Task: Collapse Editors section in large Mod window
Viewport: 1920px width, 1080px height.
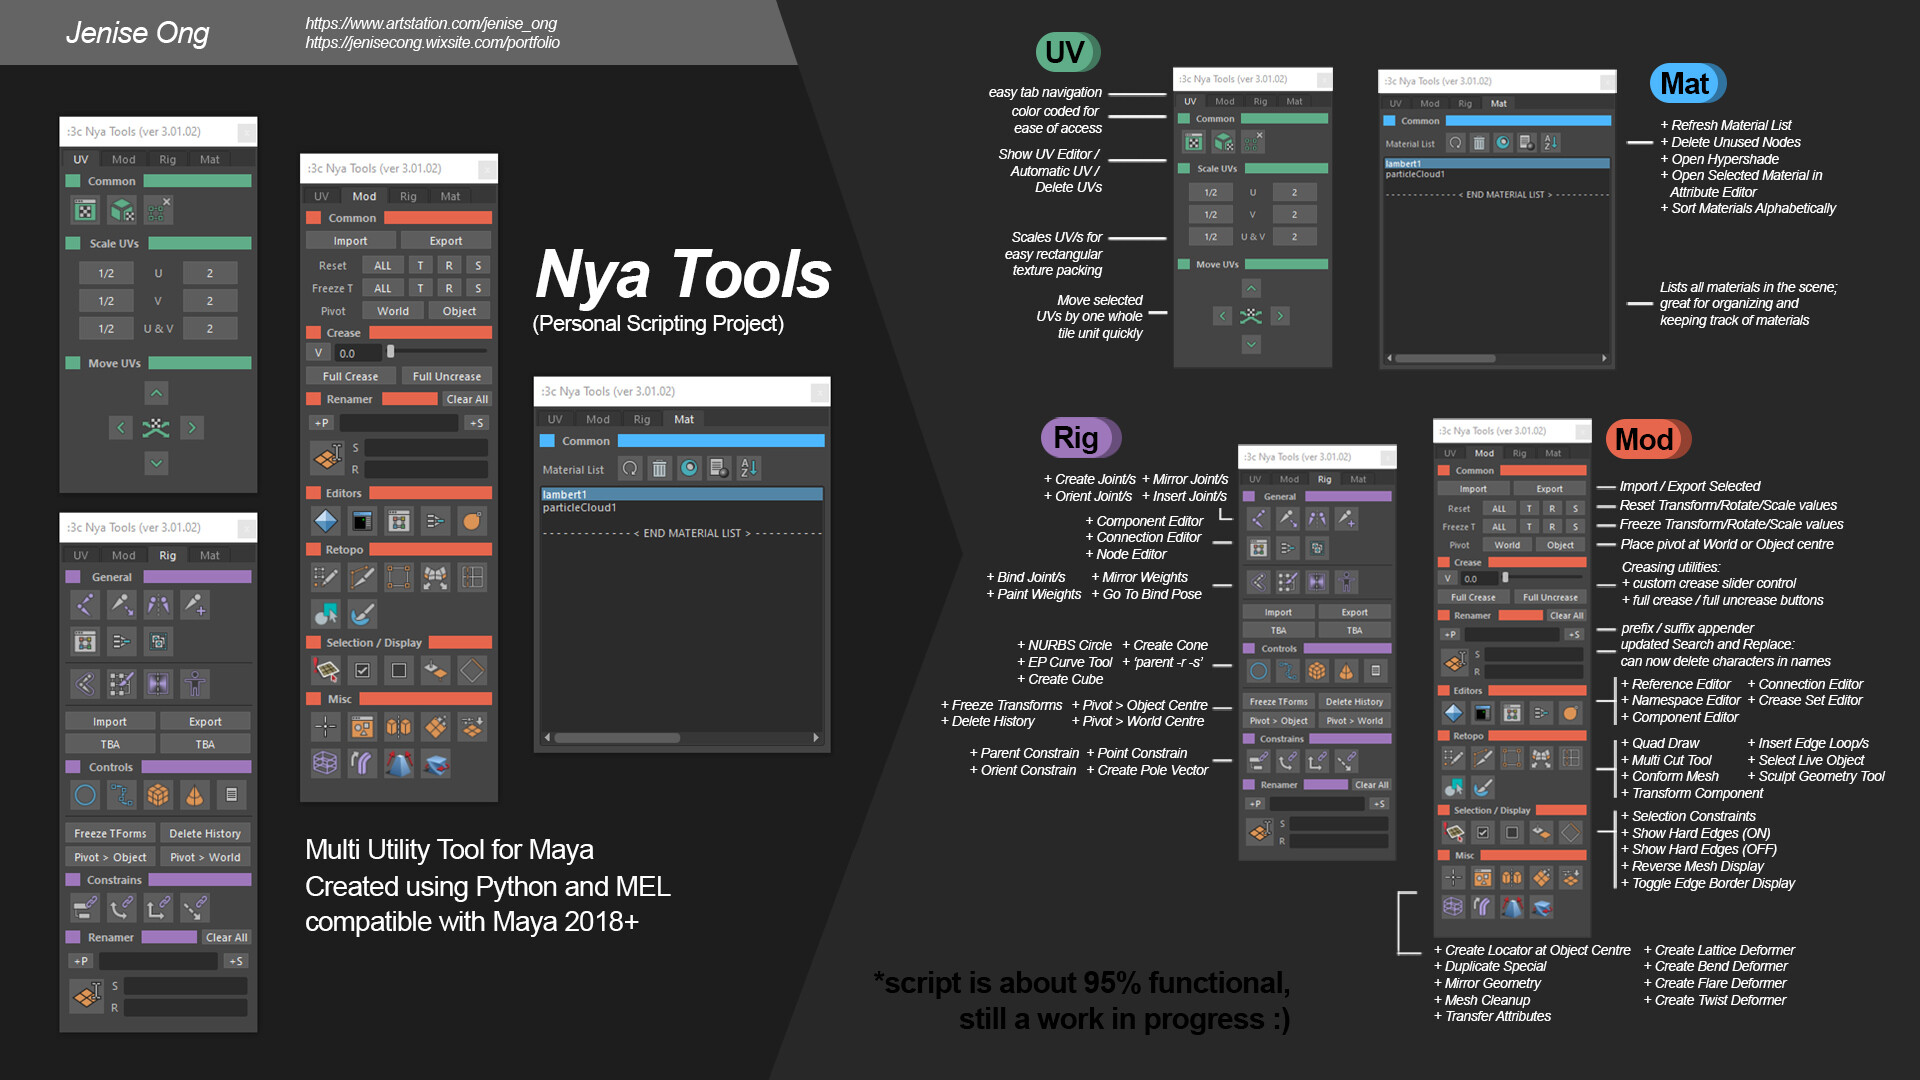Action: point(313,493)
